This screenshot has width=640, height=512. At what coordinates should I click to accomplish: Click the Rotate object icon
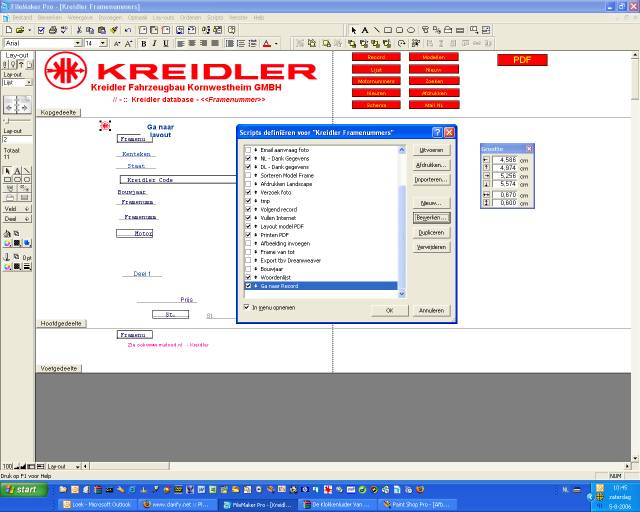click(x=402, y=43)
